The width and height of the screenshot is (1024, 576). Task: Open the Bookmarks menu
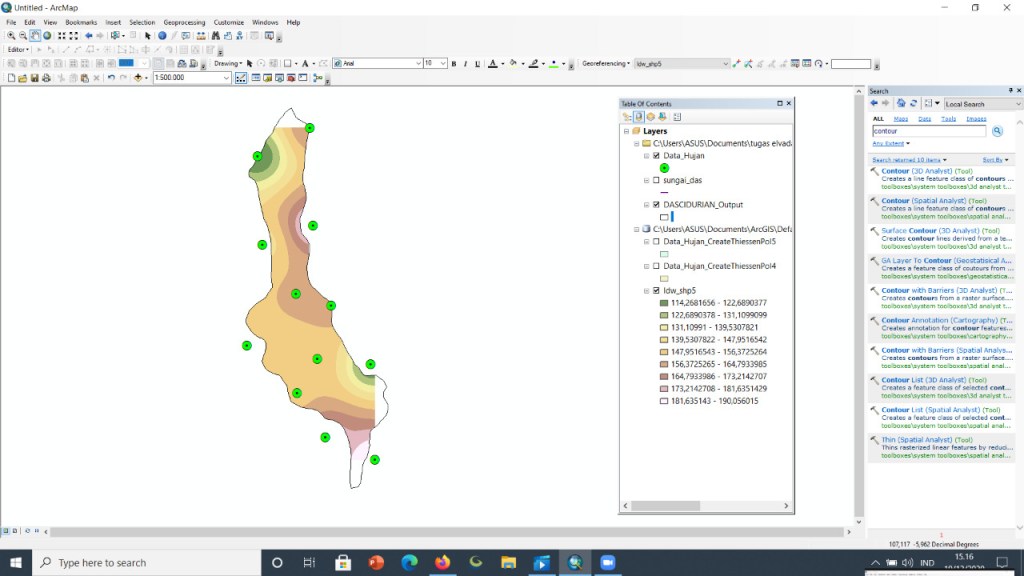(x=81, y=22)
